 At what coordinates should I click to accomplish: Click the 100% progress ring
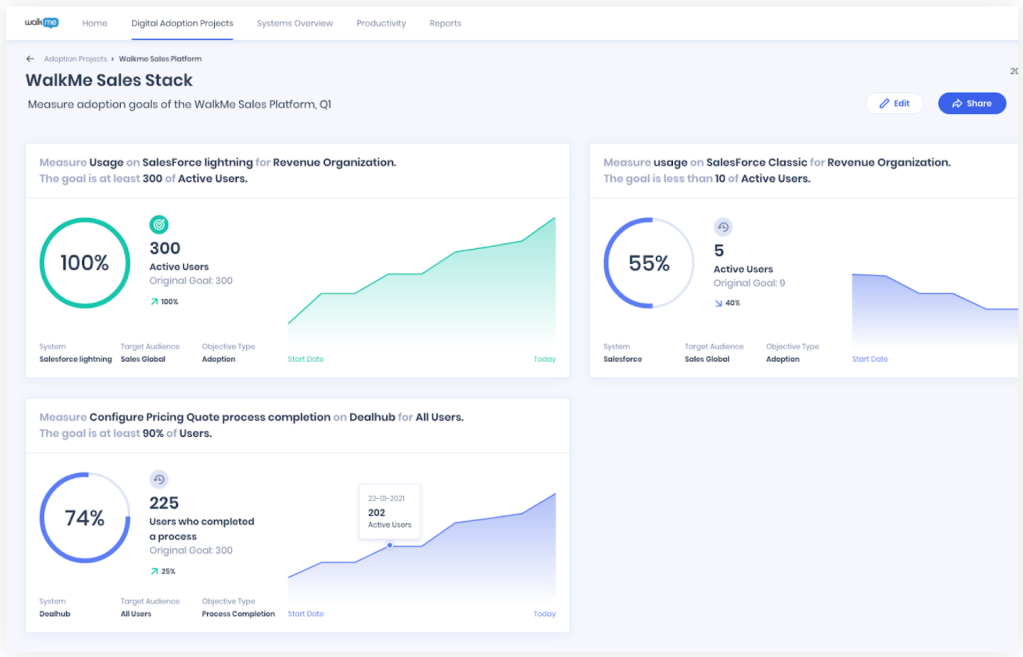point(84,263)
